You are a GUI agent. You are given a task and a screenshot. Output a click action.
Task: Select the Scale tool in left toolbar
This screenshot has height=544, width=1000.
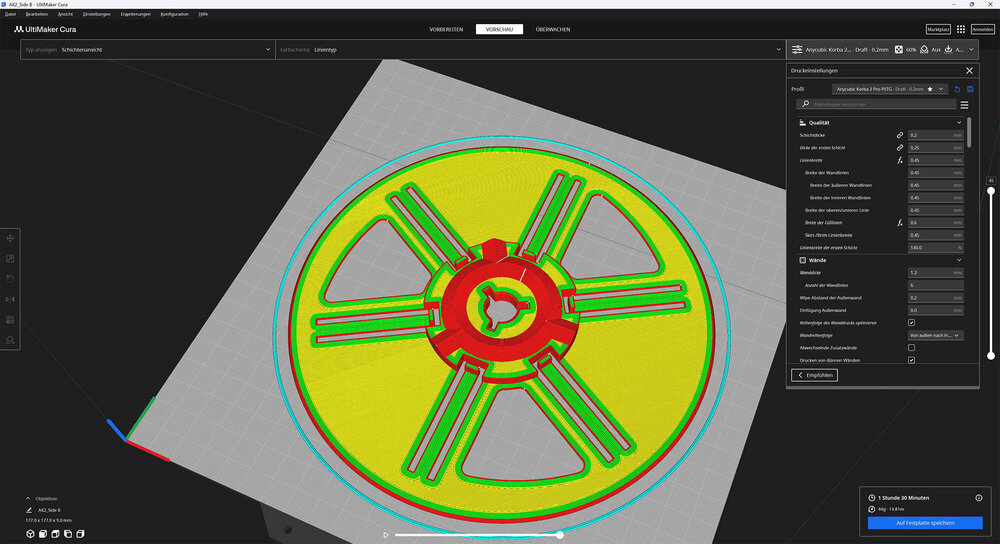(10, 258)
